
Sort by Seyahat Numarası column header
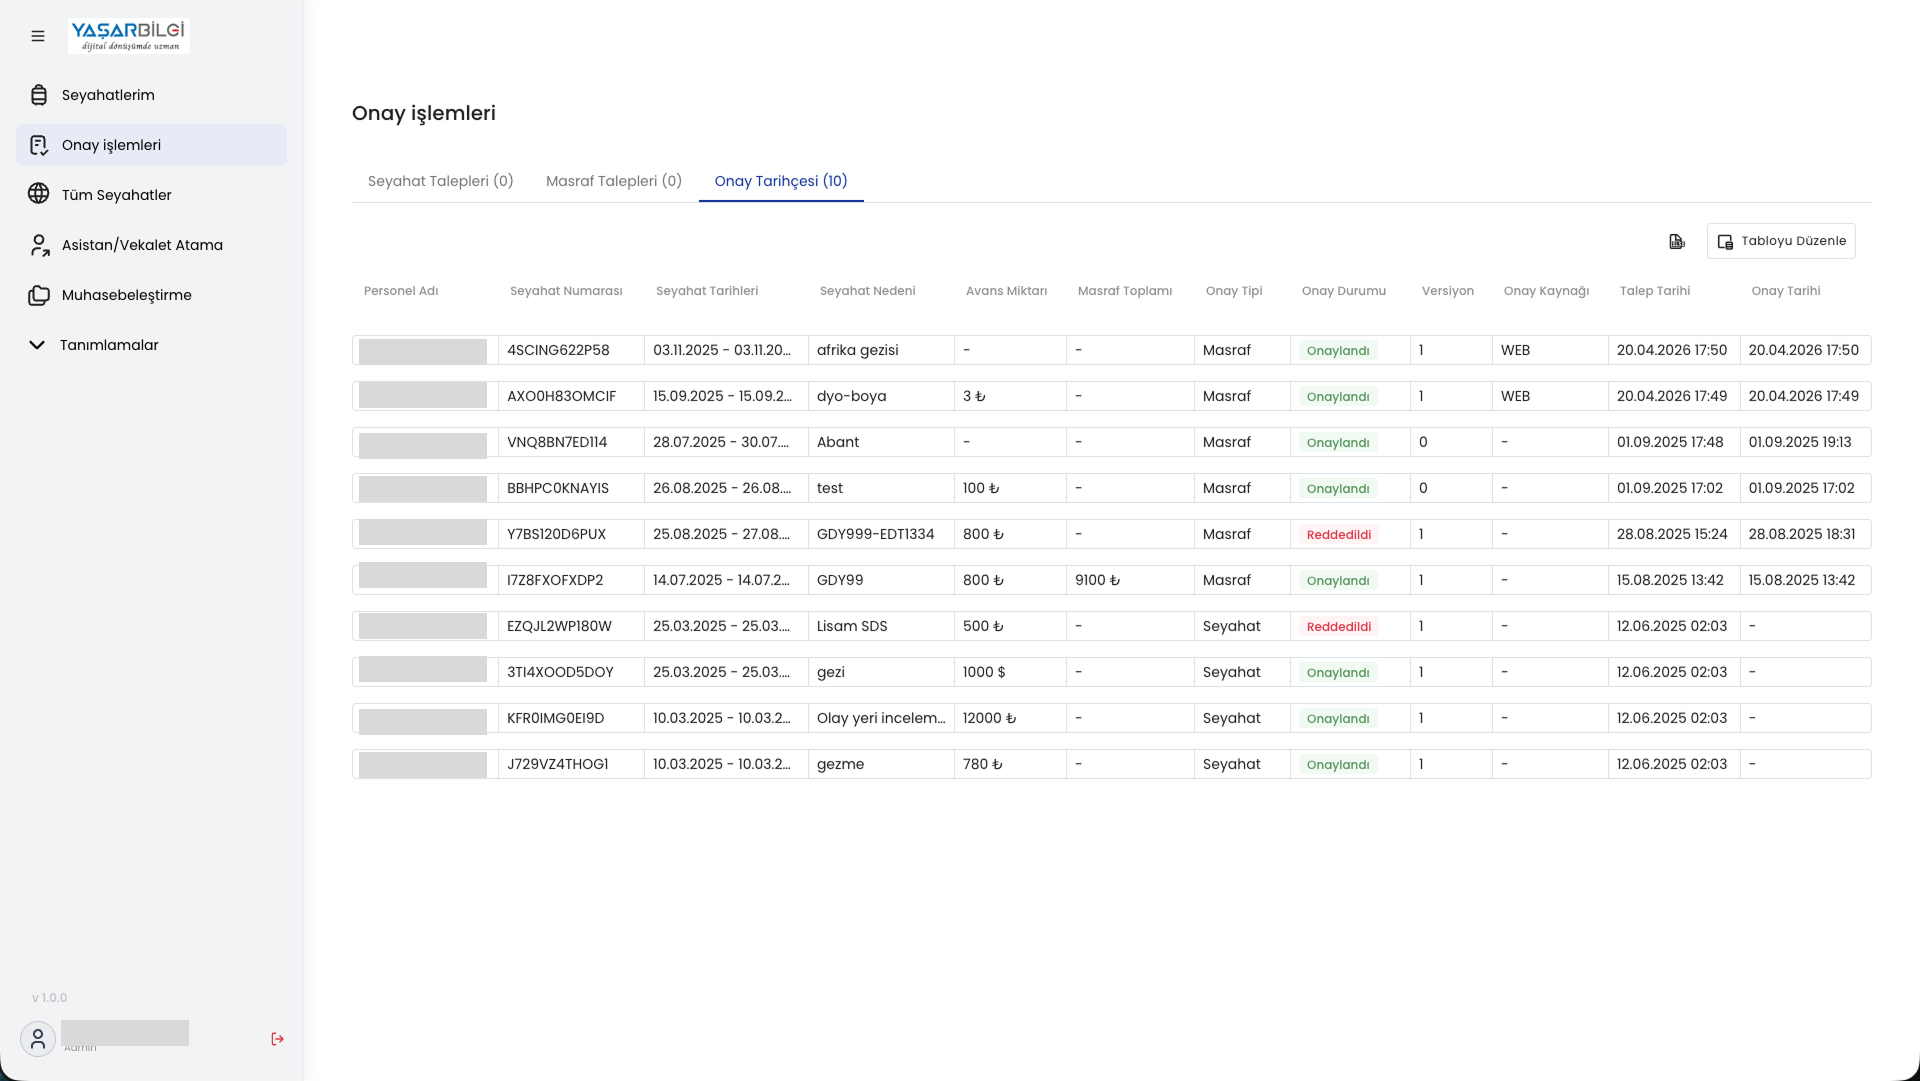pos(566,291)
